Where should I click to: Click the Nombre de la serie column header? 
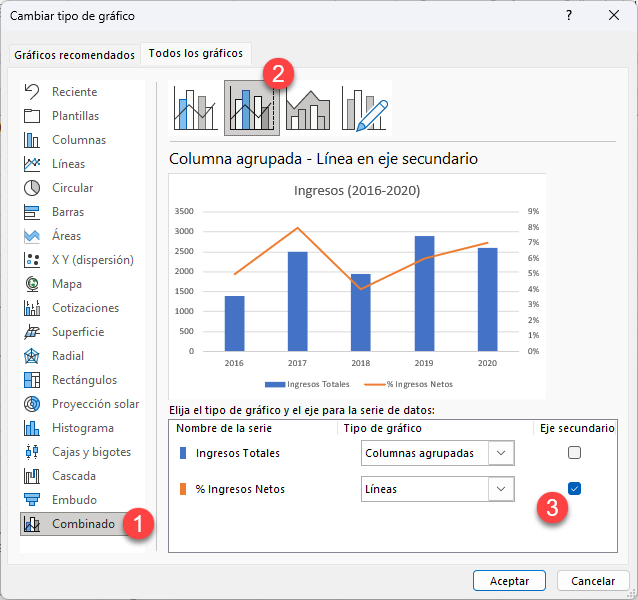[224, 428]
